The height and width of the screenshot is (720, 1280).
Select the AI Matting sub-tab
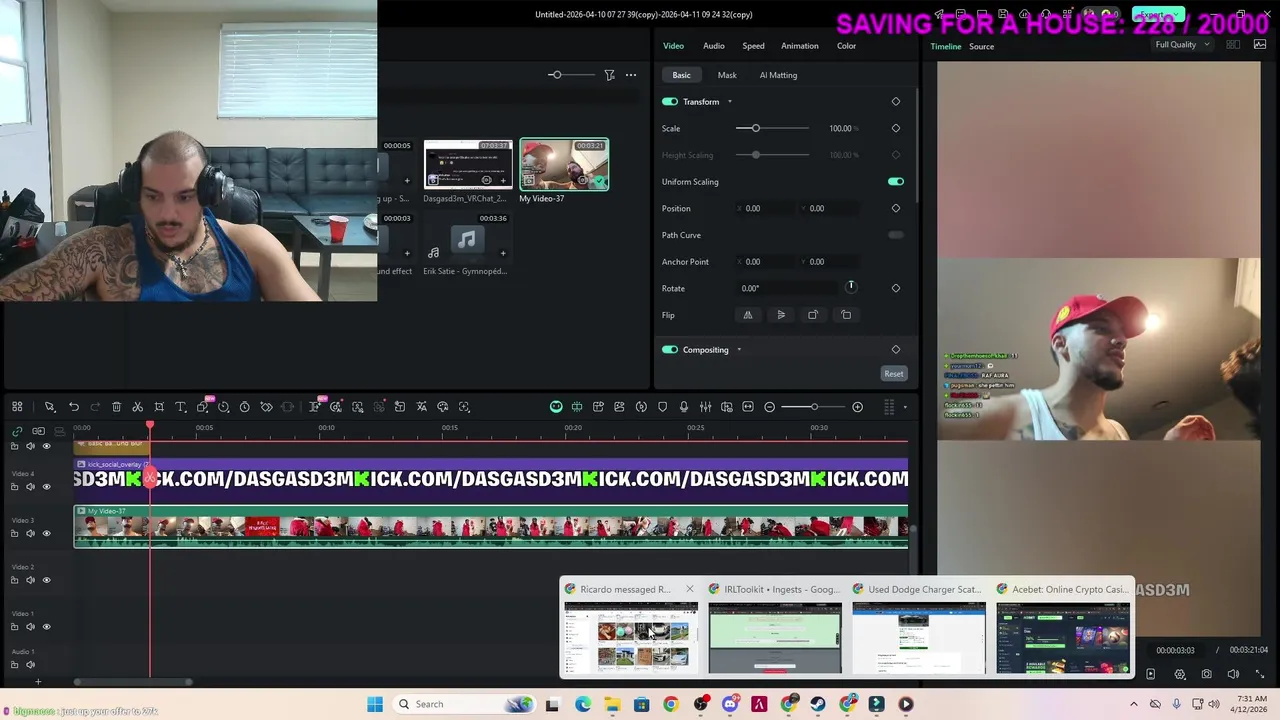tap(778, 75)
